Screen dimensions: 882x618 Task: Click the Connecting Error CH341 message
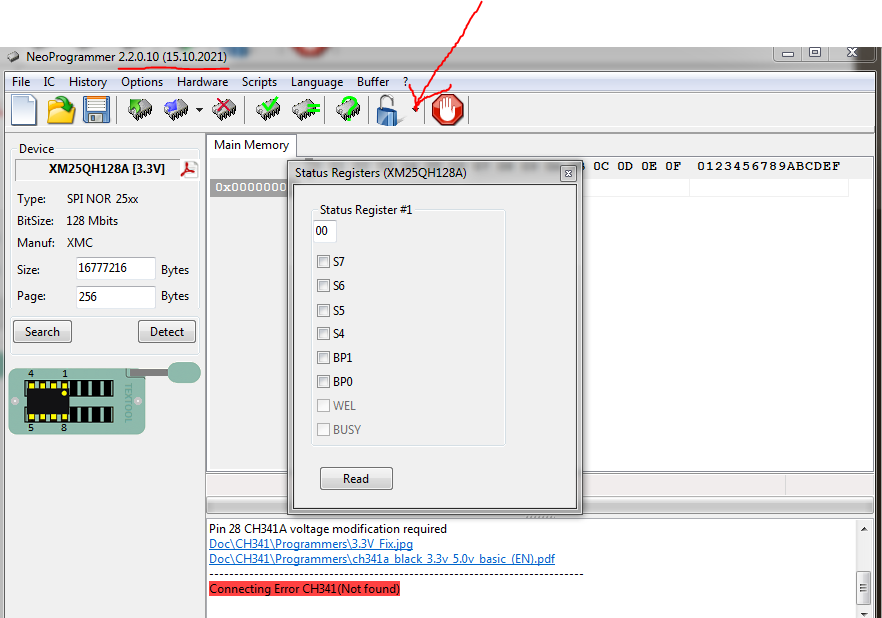[x=304, y=589]
